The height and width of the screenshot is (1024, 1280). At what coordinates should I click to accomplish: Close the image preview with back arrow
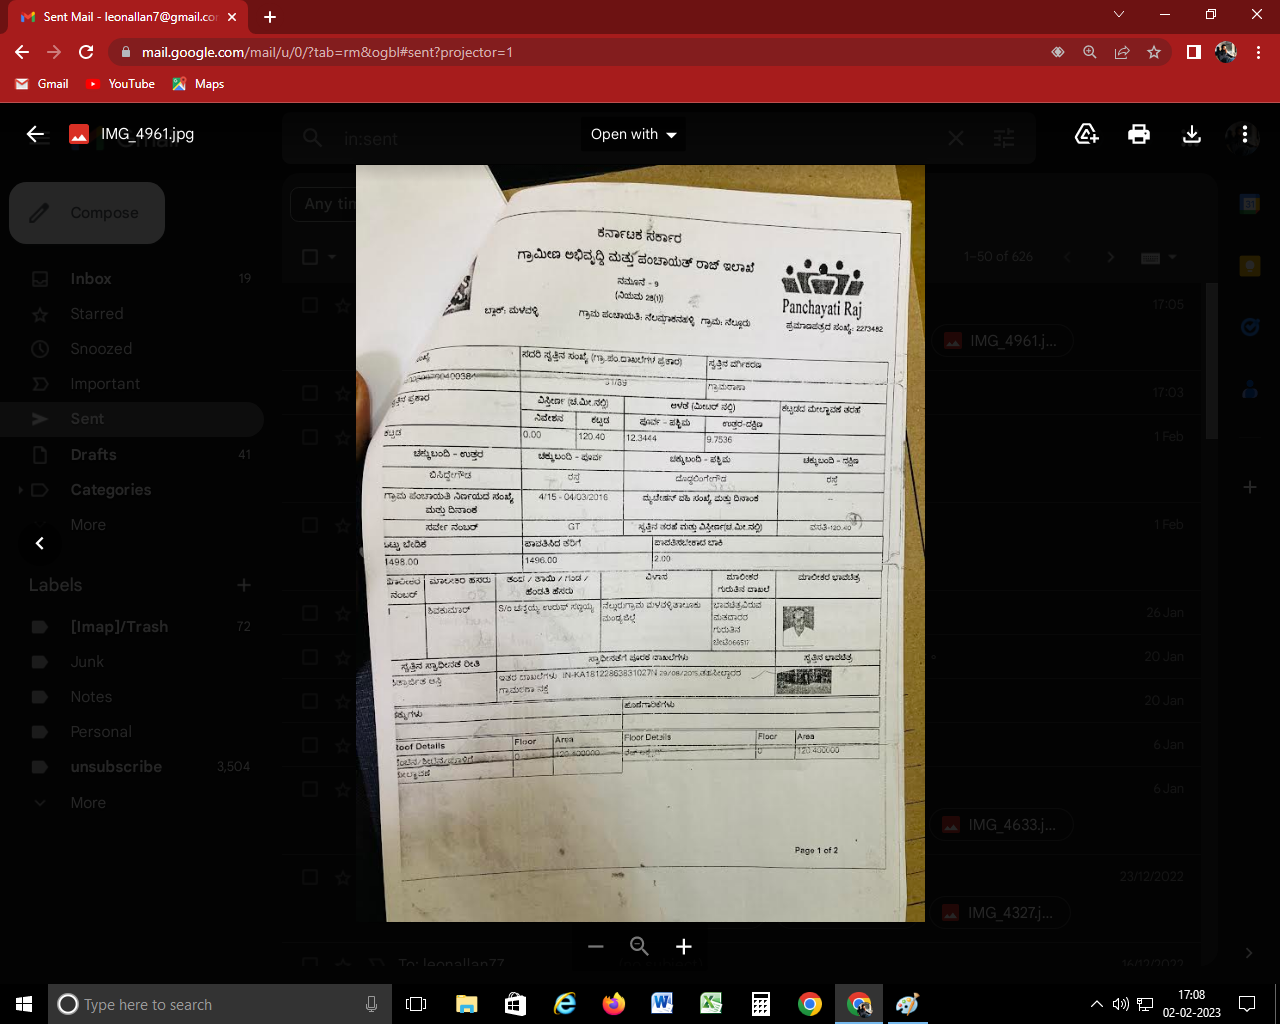[x=36, y=134]
